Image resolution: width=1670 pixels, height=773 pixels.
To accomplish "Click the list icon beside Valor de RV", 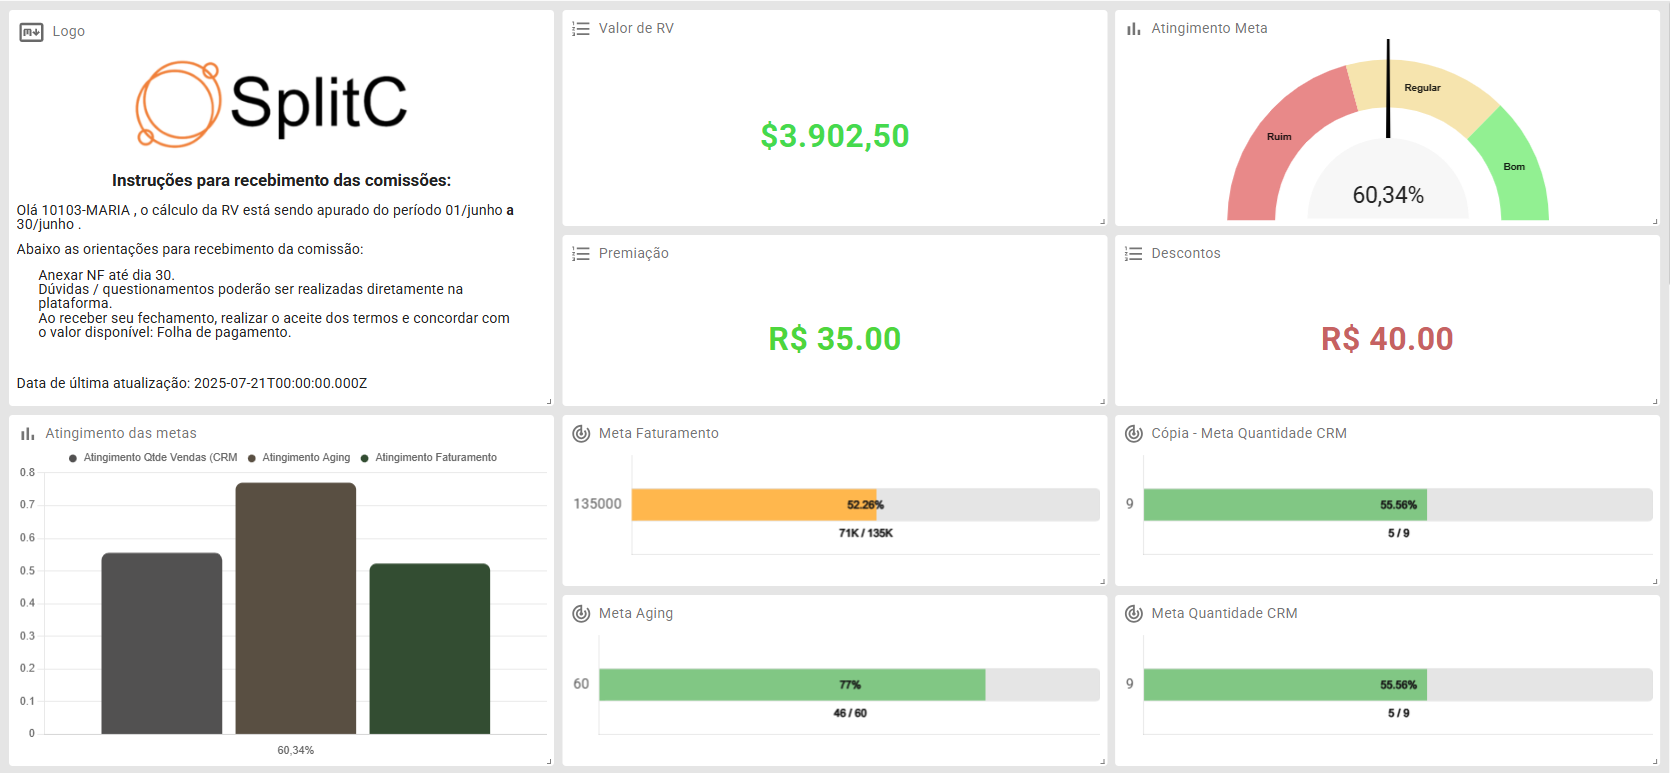I will coord(580,29).
